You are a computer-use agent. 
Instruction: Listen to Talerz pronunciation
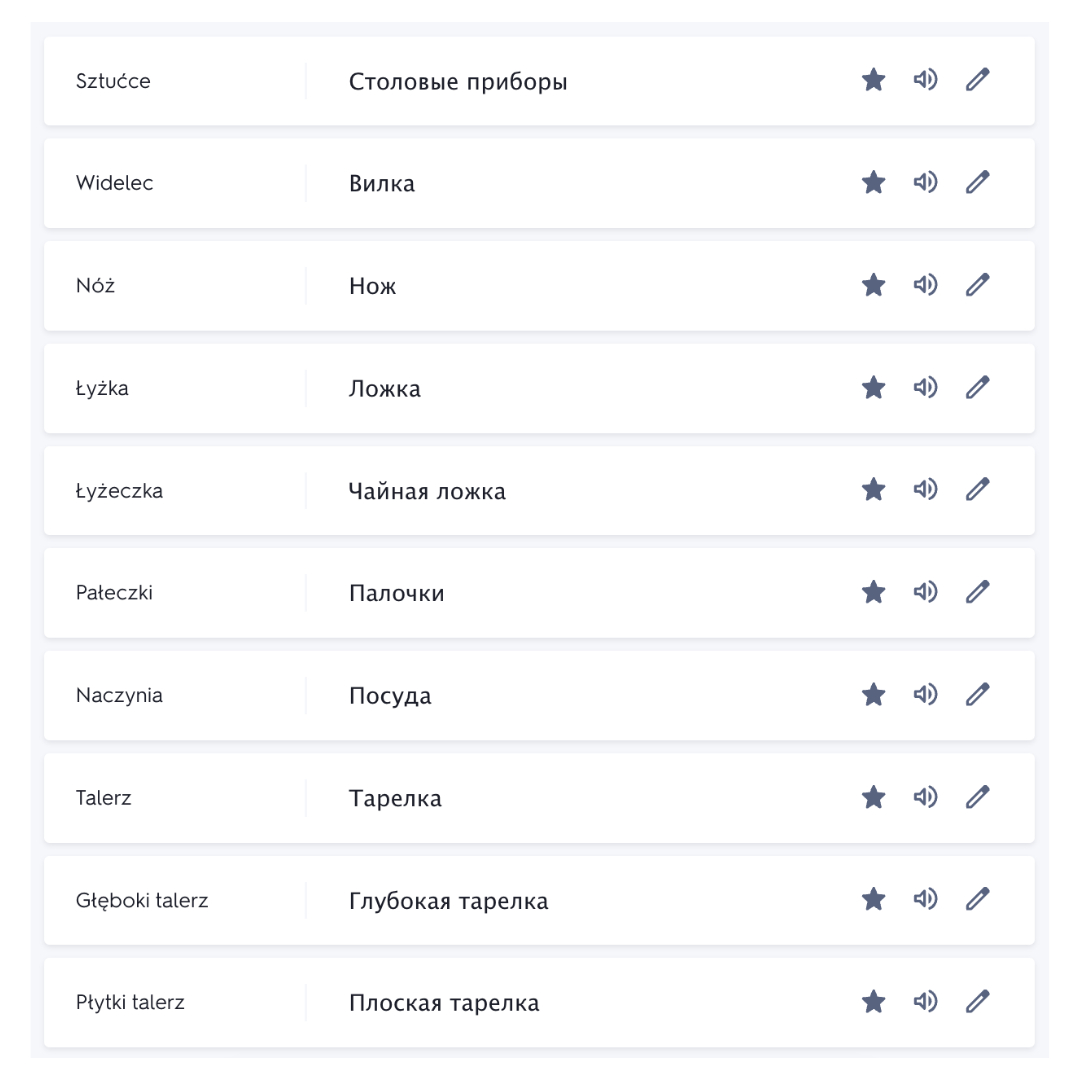[925, 797]
